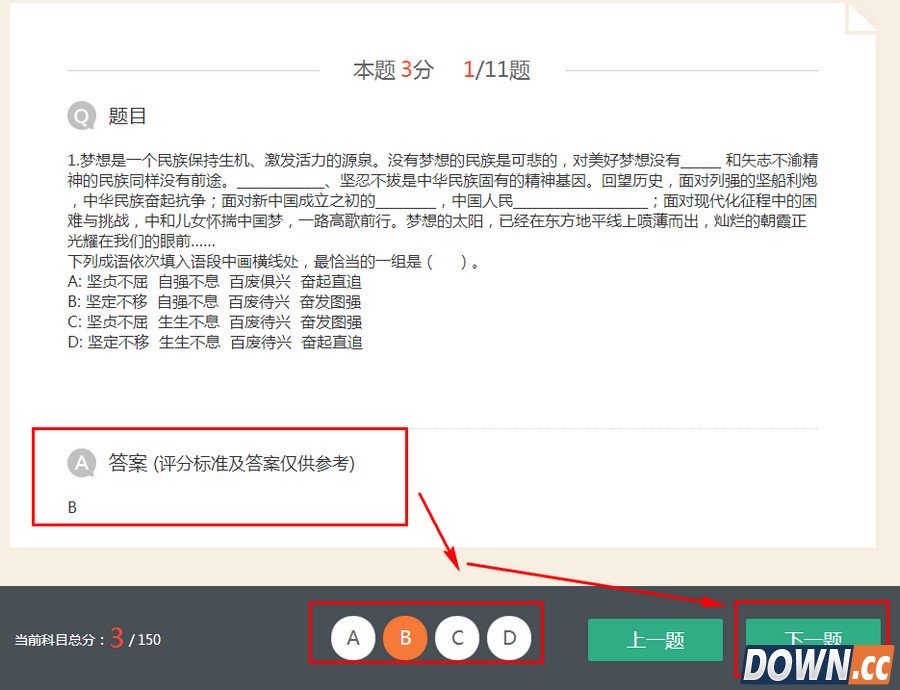900x690 pixels.
Task: Select the highlighted orange option B circle
Action: coord(405,636)
